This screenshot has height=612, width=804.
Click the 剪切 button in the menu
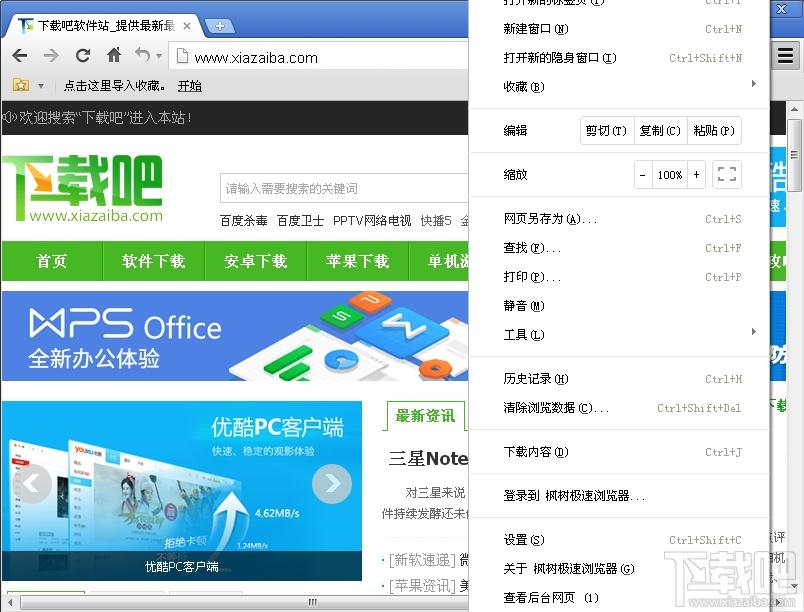[x=607, y=131]
